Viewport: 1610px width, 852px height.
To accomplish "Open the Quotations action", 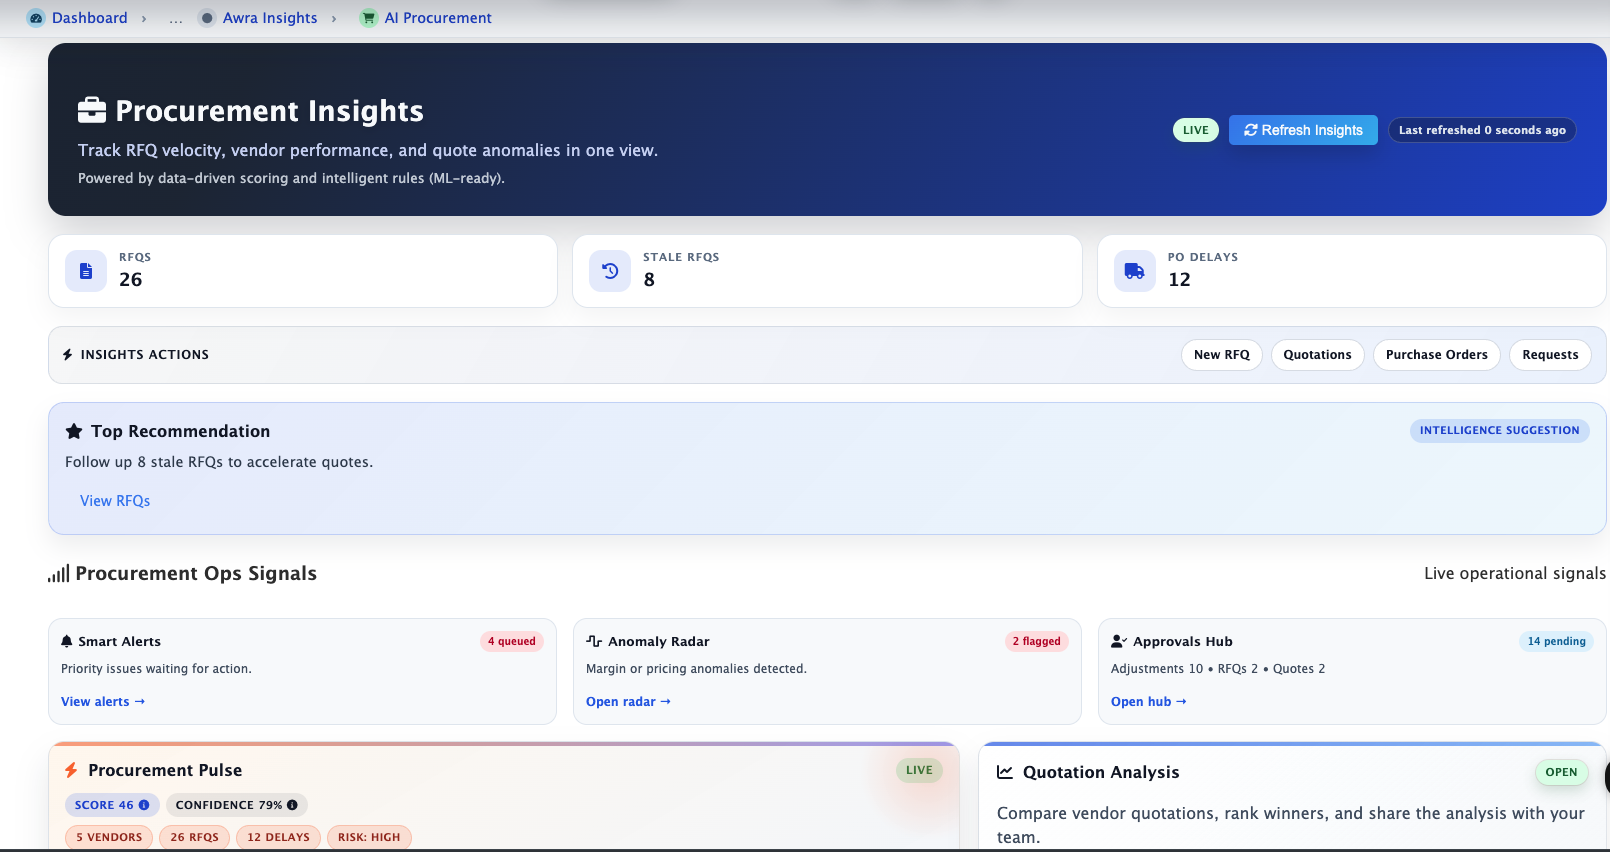I will pyautogui.click(x=1317, y=355).
